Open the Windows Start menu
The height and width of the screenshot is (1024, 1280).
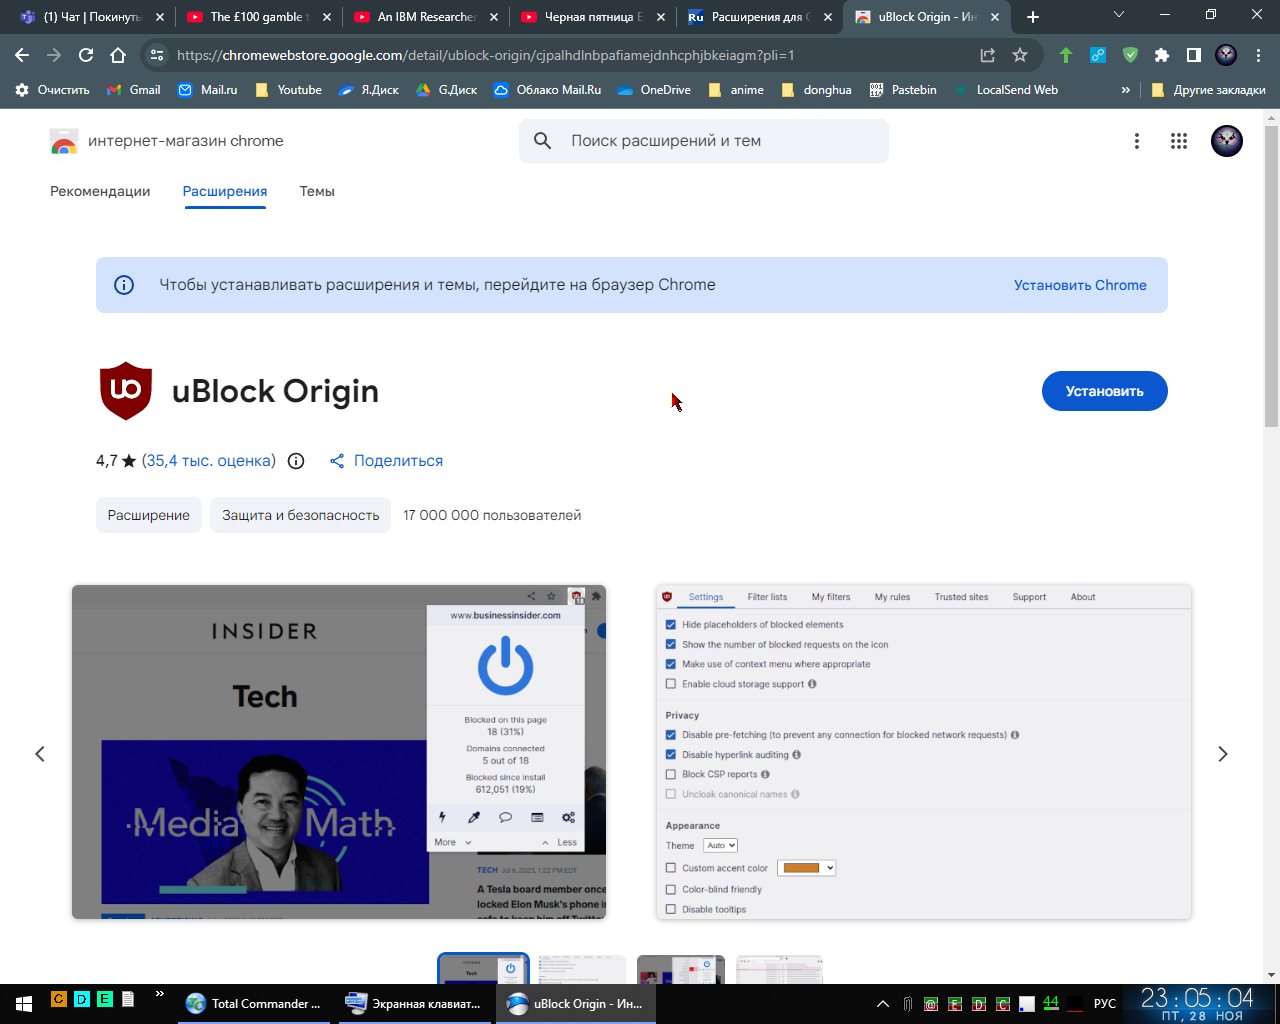[23, 1003]
